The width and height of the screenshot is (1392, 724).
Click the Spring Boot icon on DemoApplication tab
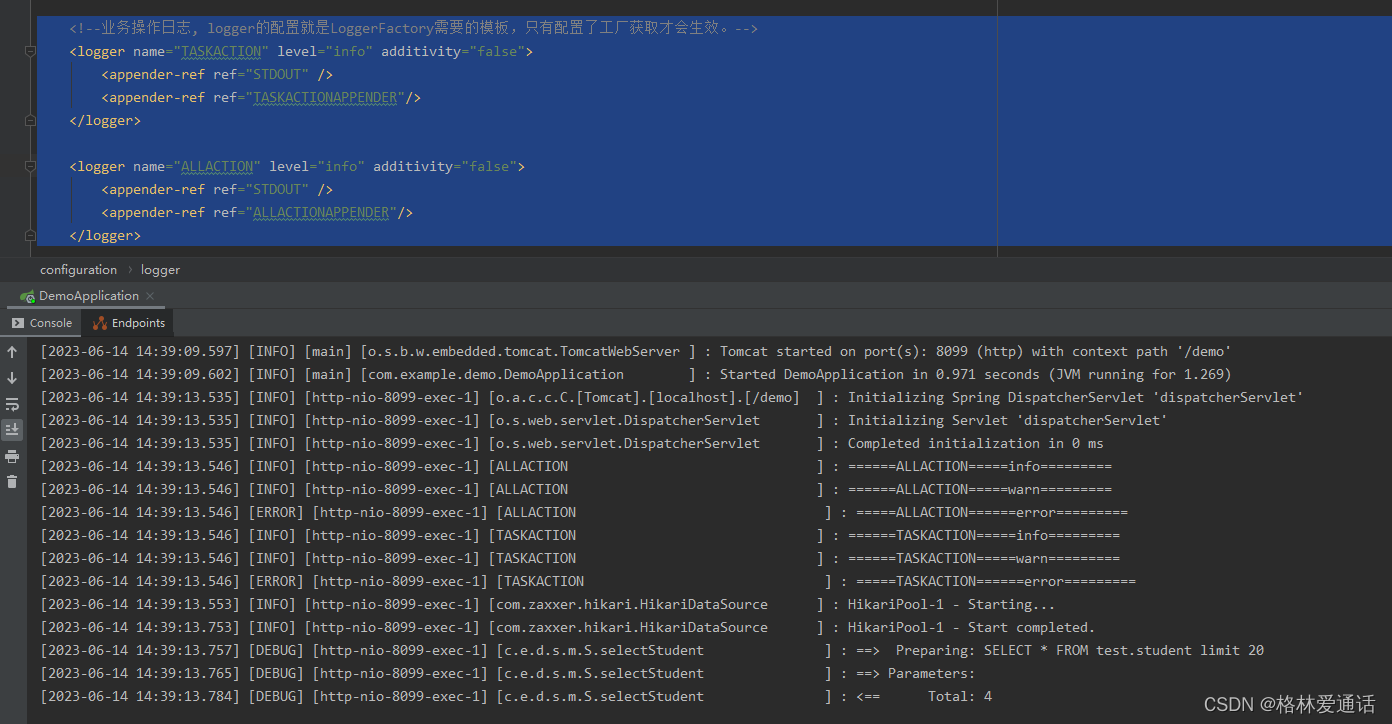coord(28,295)
